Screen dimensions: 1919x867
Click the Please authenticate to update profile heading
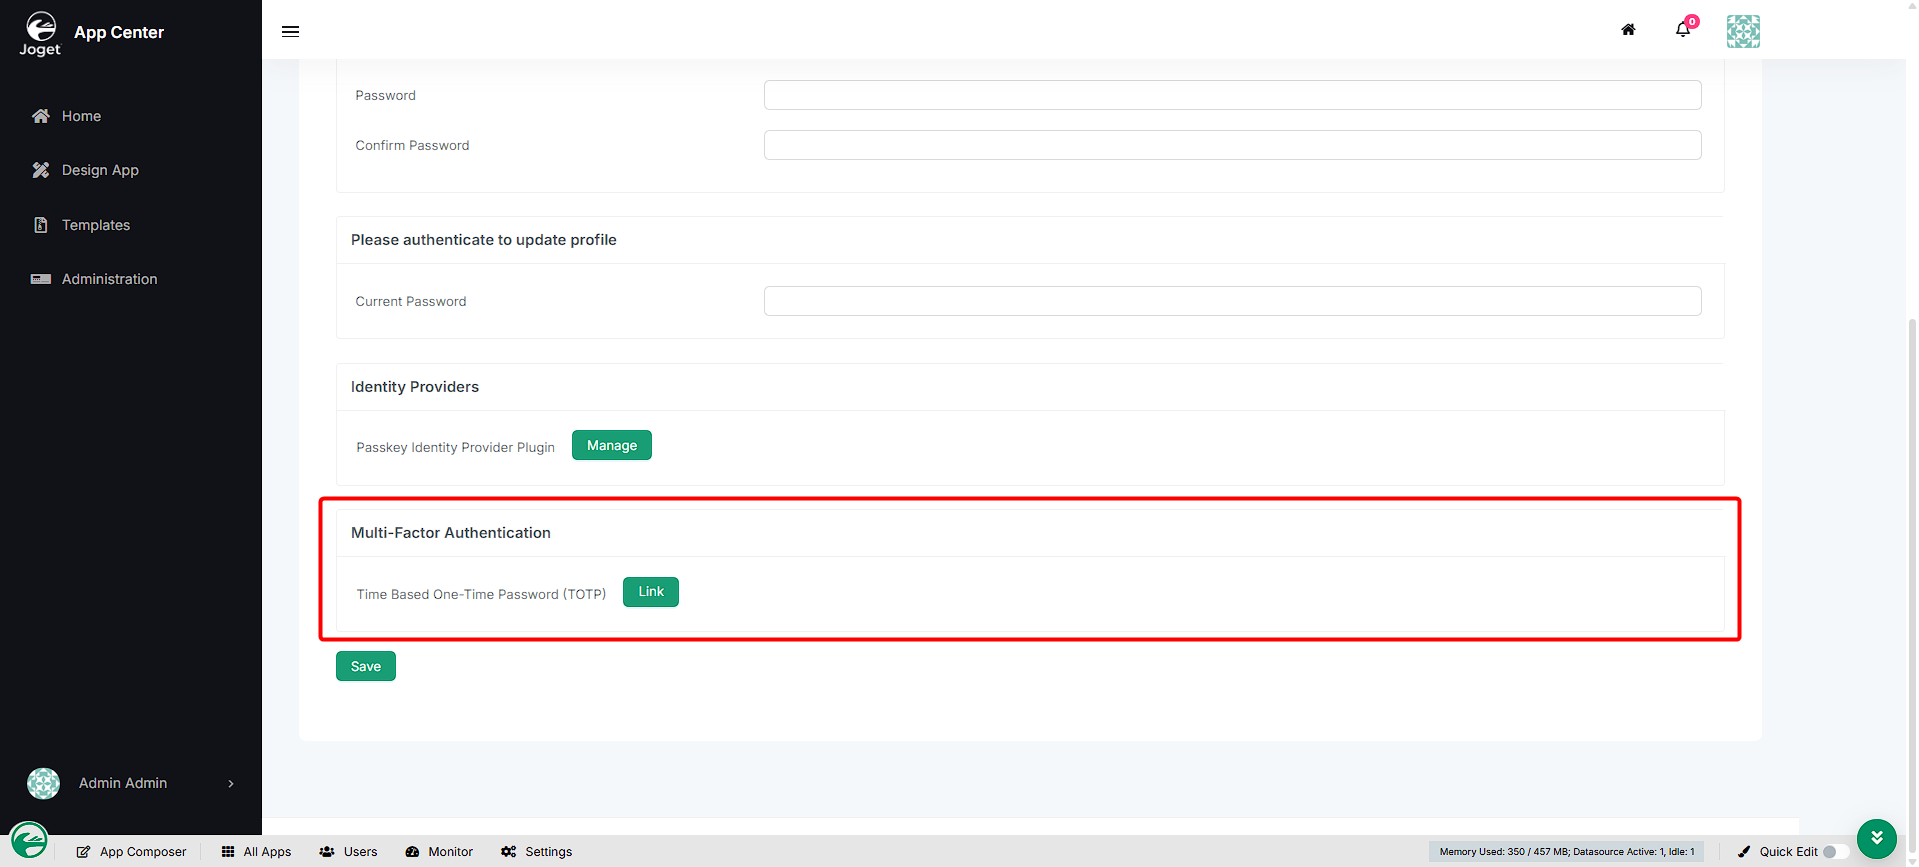coord(484,240)
